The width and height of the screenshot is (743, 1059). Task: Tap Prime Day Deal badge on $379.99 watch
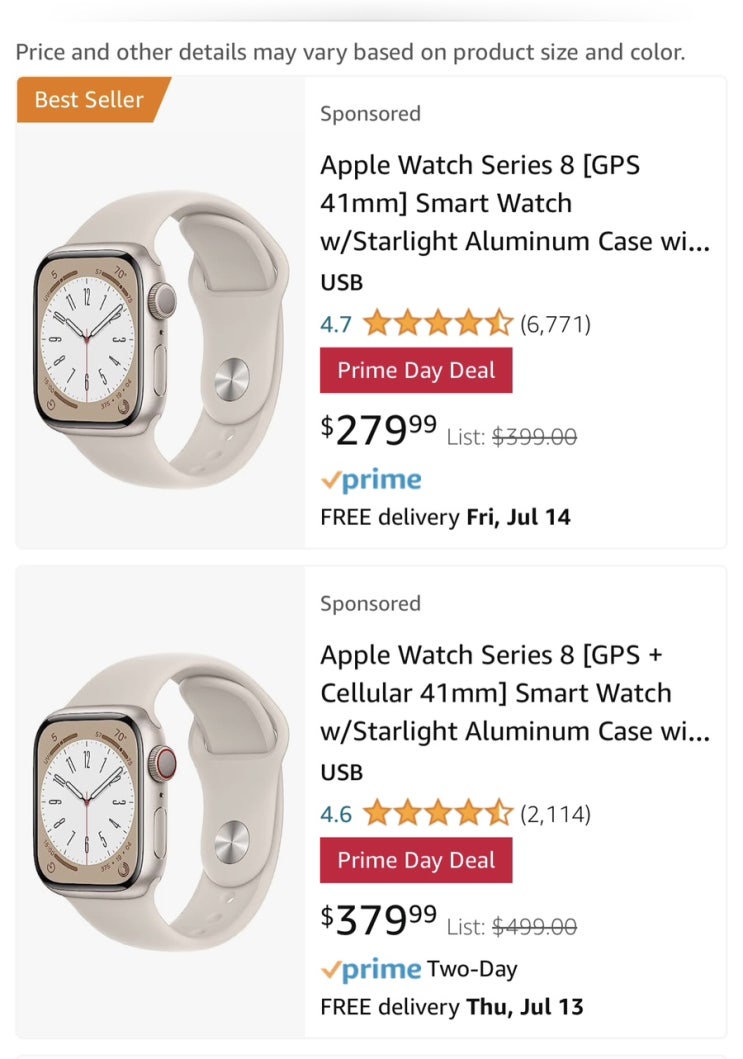(416, 861)
